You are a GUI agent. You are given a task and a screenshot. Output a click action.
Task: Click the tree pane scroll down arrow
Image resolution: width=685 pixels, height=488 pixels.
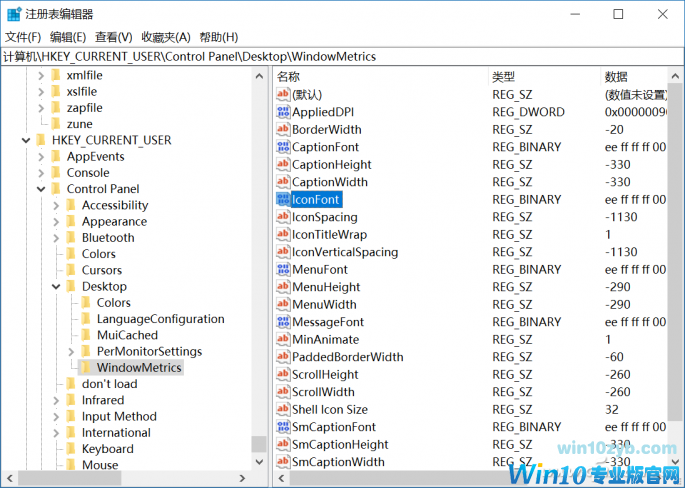click(x=259, y=462)
